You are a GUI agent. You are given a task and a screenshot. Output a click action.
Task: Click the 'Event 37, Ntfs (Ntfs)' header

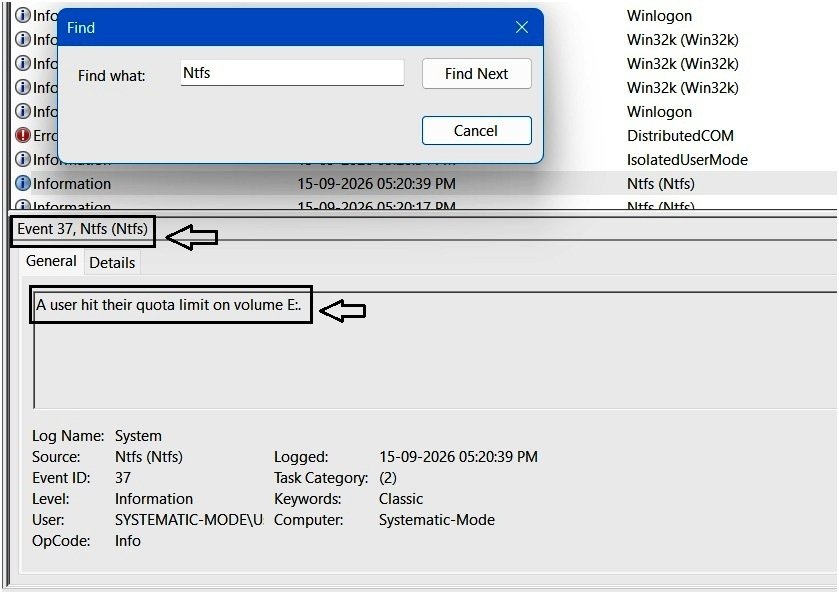82,229
